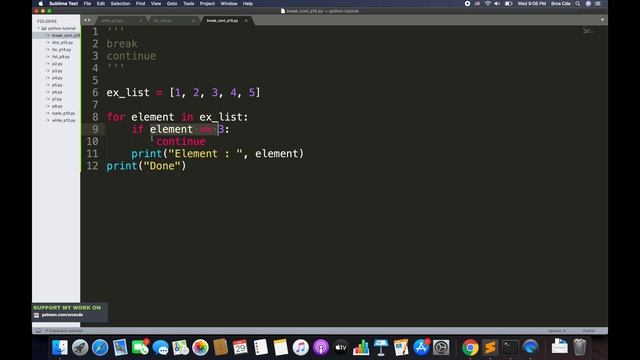
Task: Open the File menu
Action: pyautogui.click(x=87, y=3)
